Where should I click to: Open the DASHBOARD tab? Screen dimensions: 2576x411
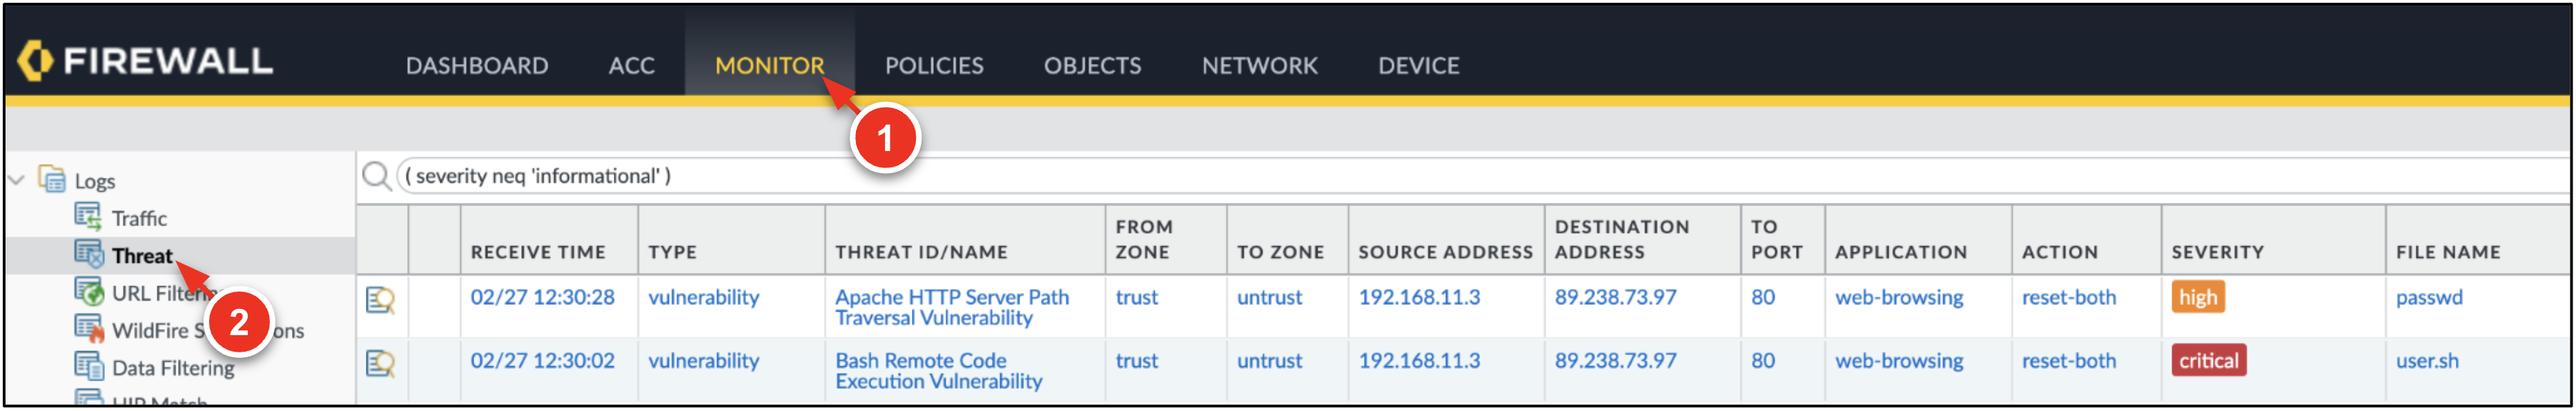pos(476,66)
